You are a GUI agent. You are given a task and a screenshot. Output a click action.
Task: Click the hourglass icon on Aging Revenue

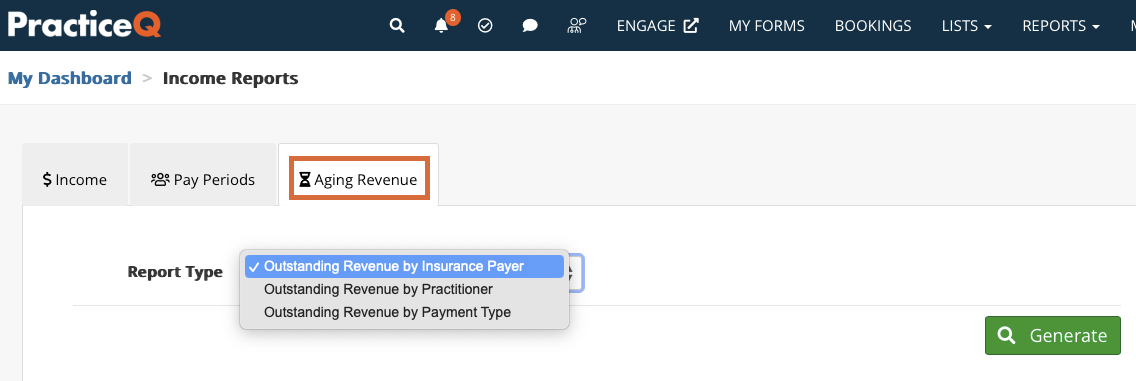[305, 179]
